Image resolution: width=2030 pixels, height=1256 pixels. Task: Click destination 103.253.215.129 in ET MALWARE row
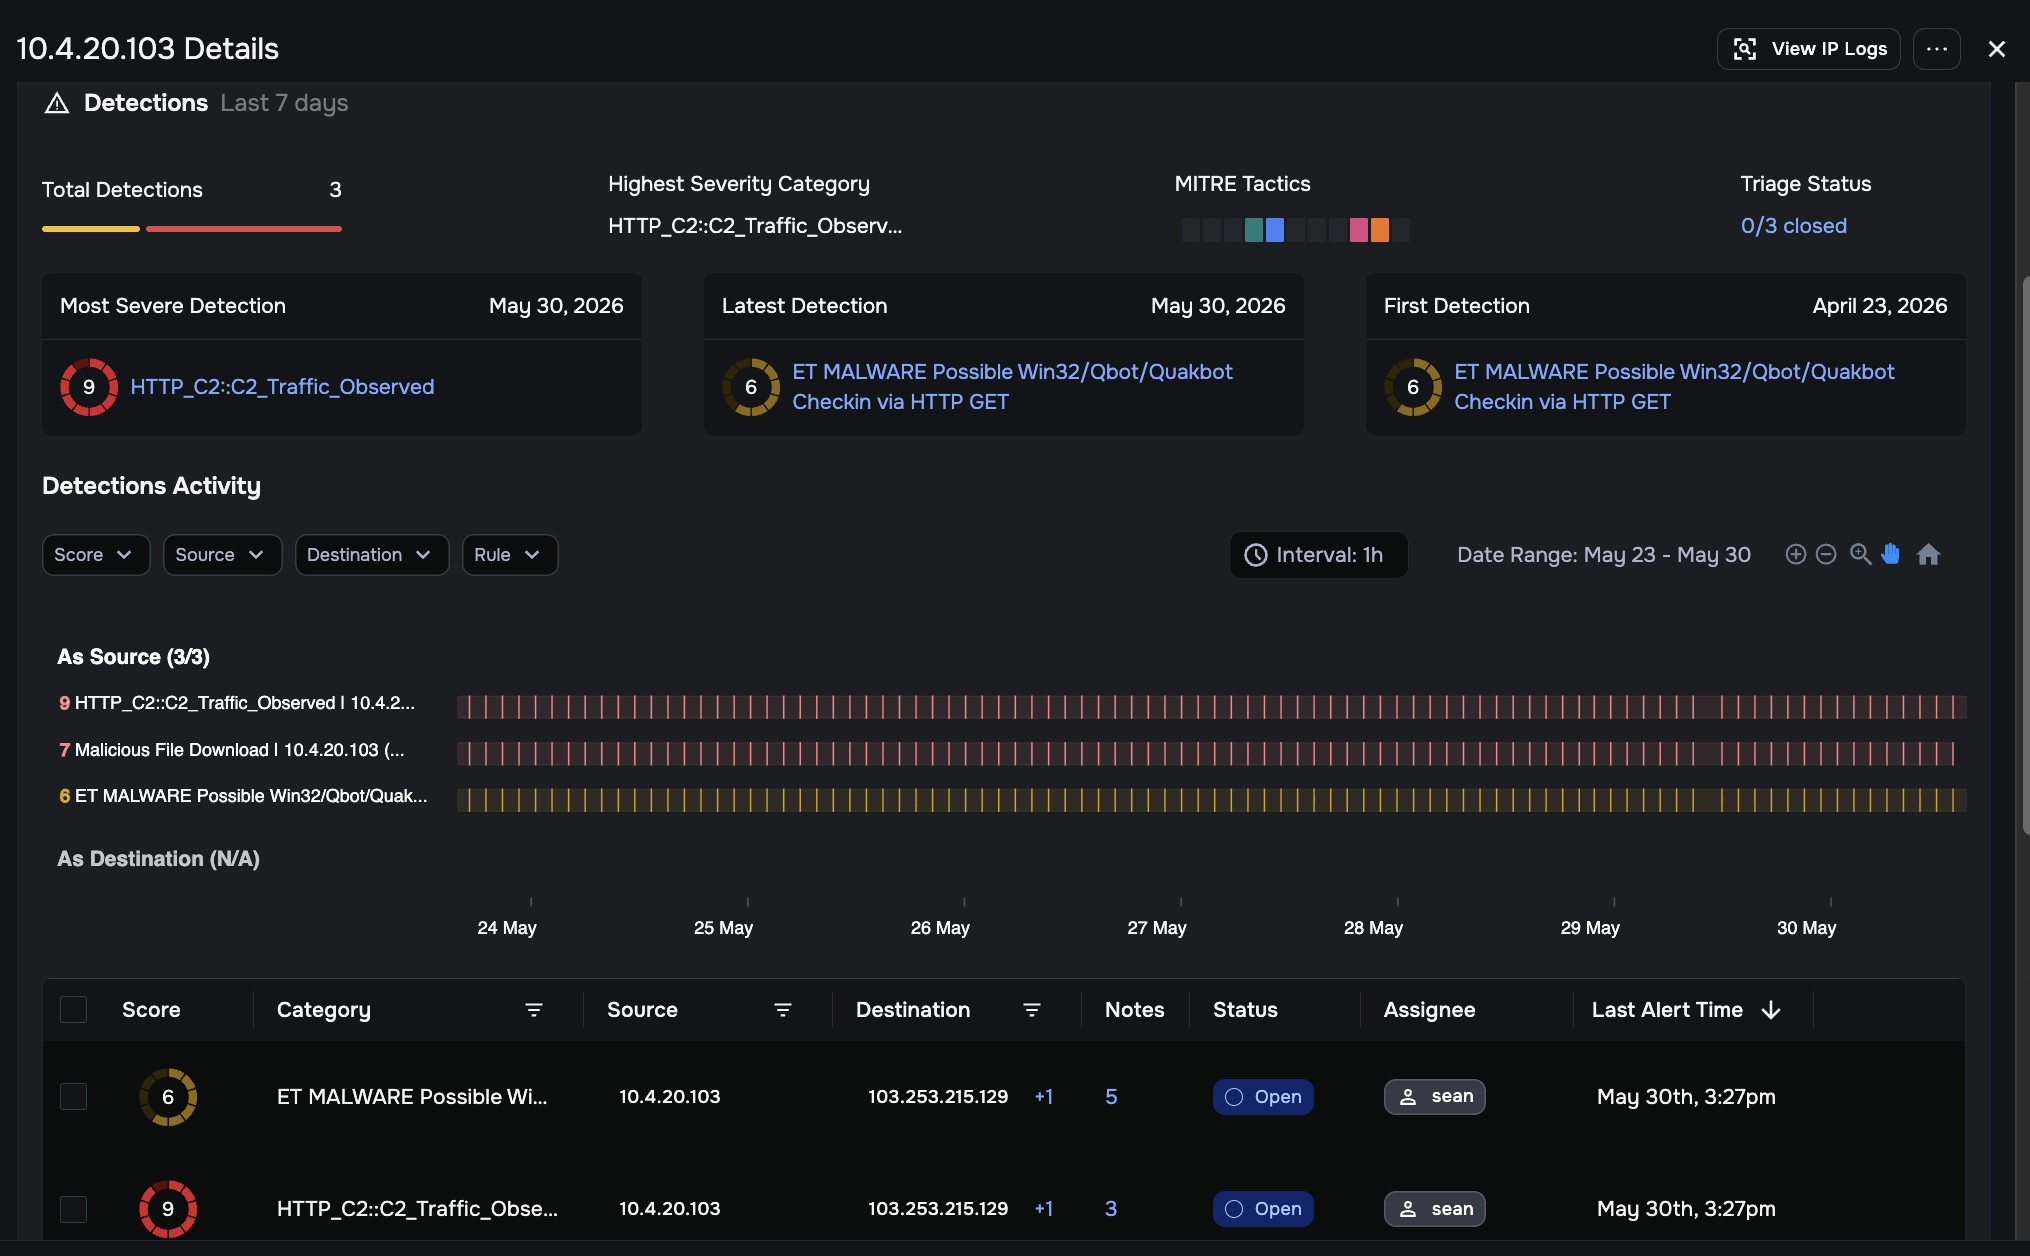click(x=938, y=1097)
